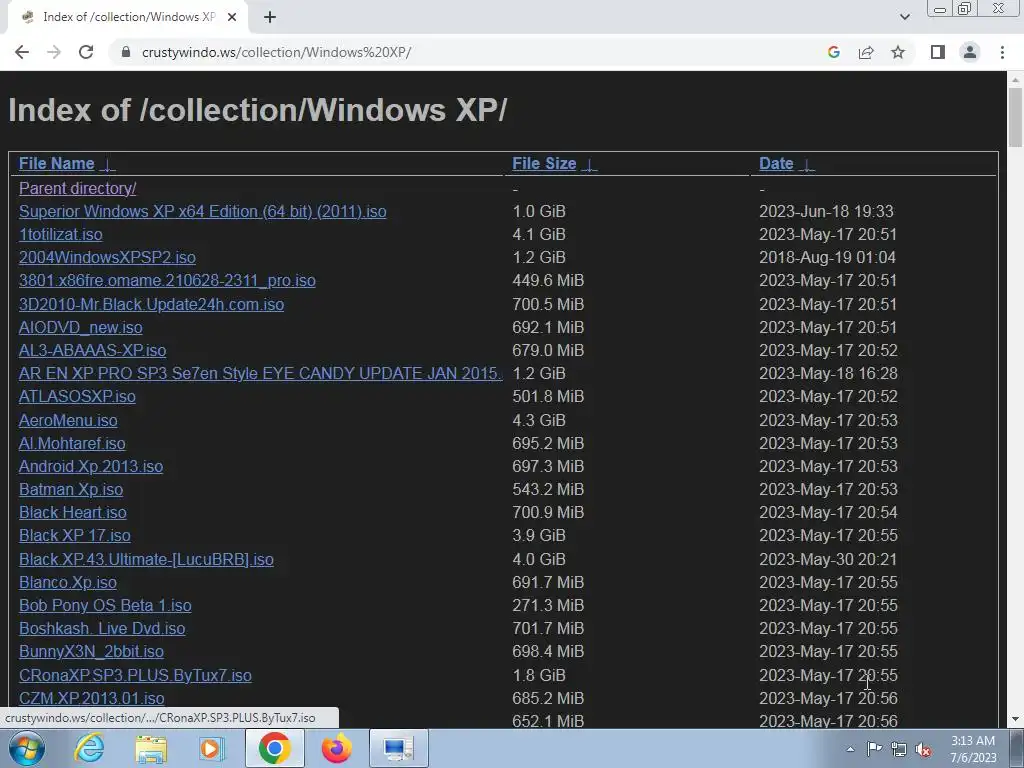1024x768 pixels.
Task: Go back to the previous page
Action: (x=22, y=52)
